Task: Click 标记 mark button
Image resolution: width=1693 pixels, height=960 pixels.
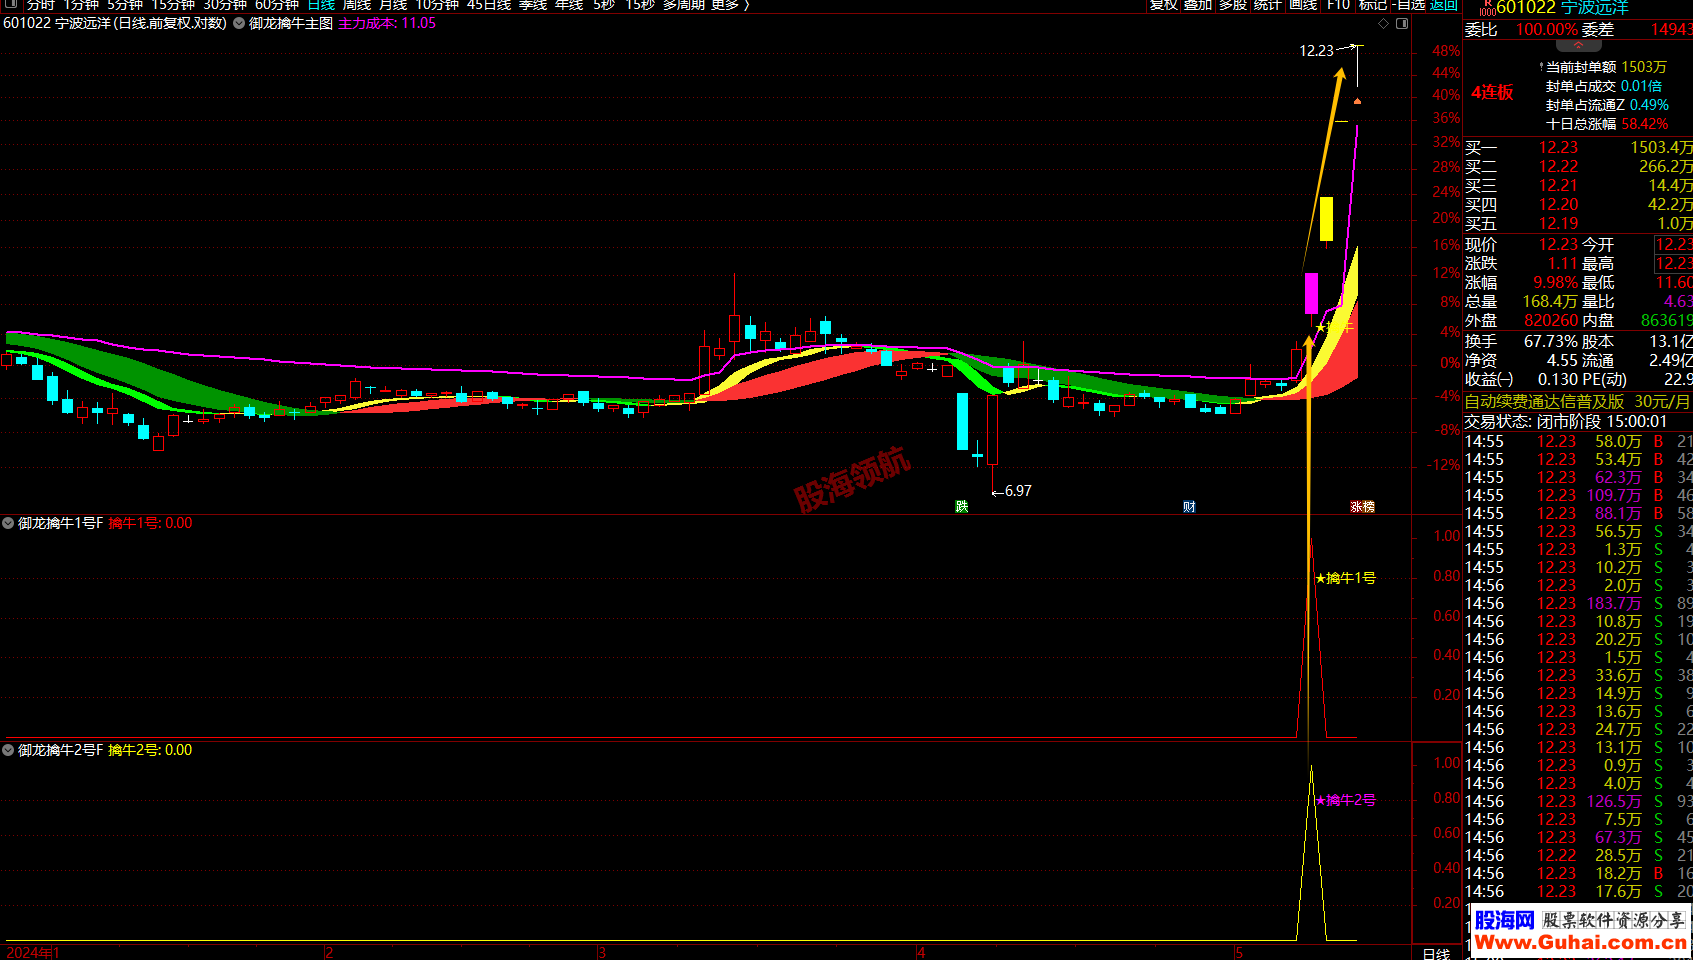Action: coord(1373,4)
